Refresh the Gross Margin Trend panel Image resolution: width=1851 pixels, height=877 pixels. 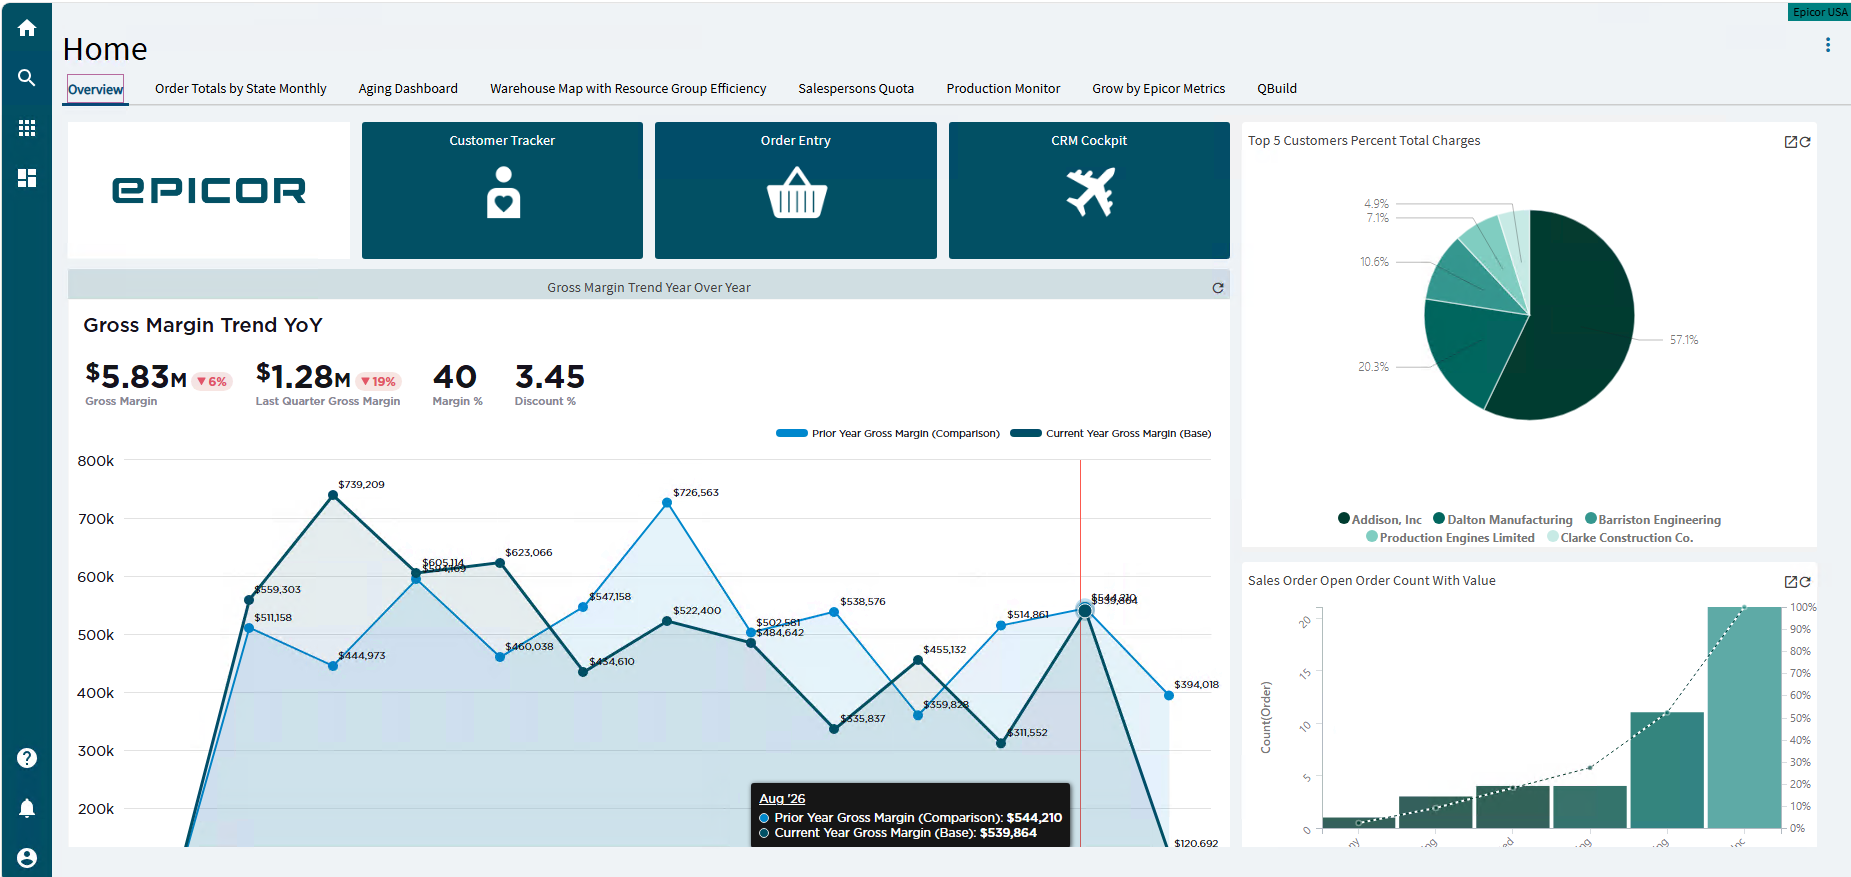point(1217,288)
